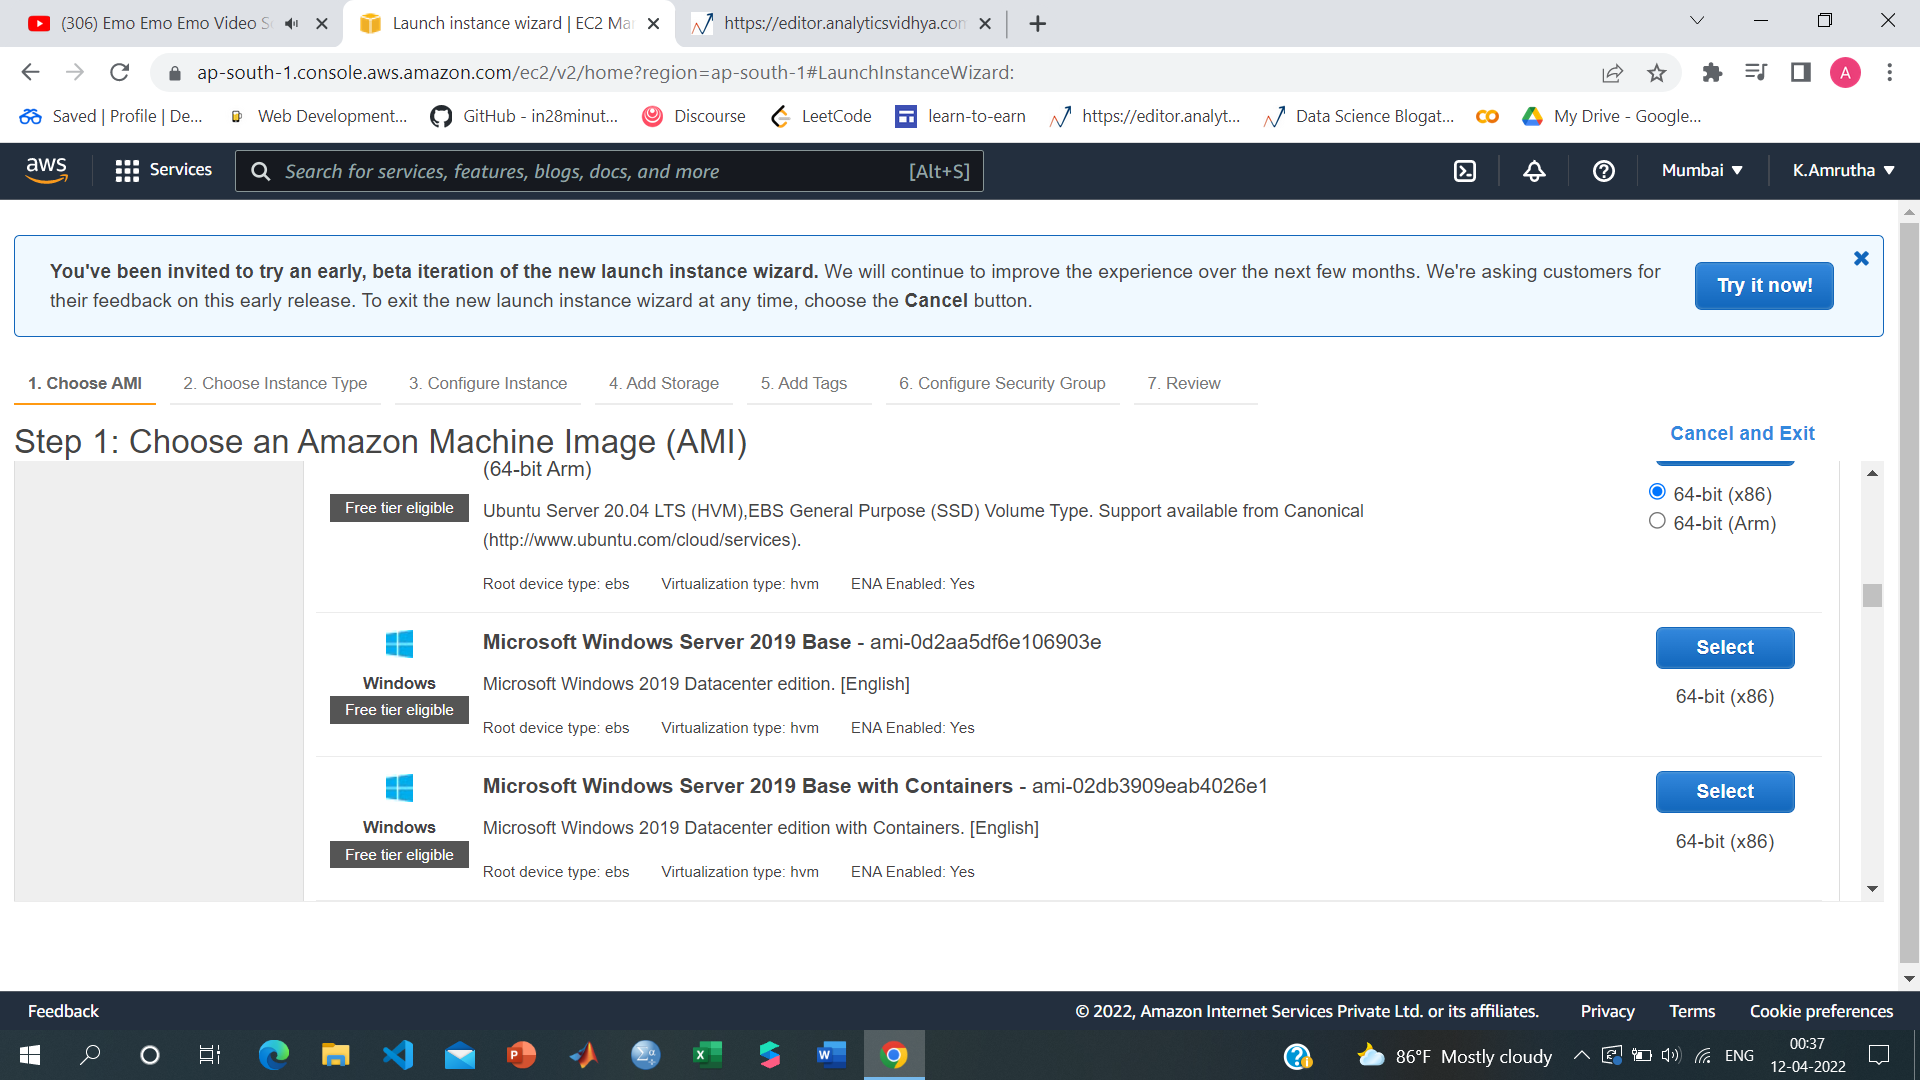The height and width of the screenshot is (1080, 1920).
Task: Open the Terms link in footer
Action: [x=1692, y=1011]
